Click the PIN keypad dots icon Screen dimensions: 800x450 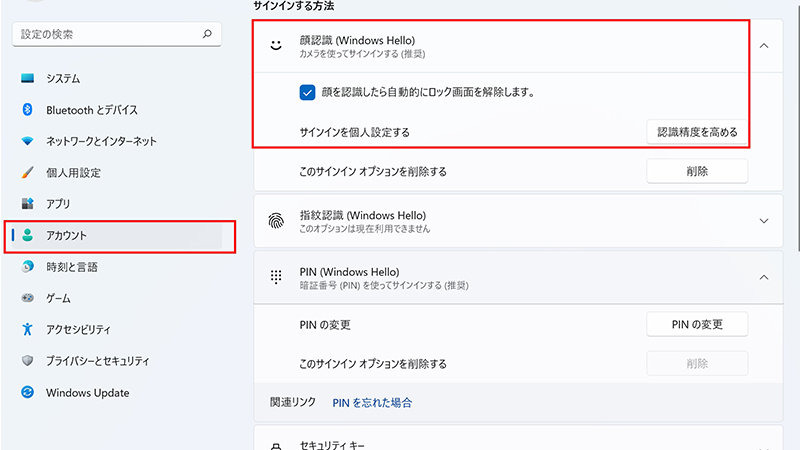276,277
